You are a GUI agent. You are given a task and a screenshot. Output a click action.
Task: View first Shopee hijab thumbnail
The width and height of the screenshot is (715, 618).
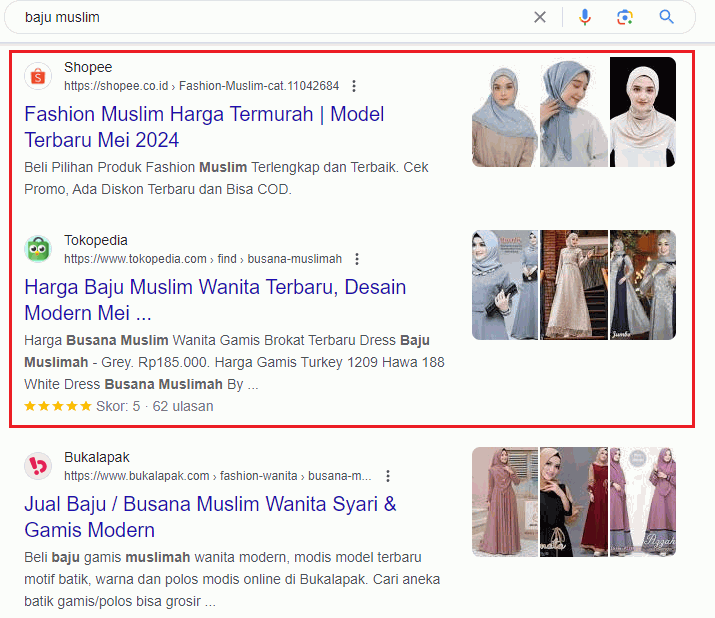(x=504, y=112)
